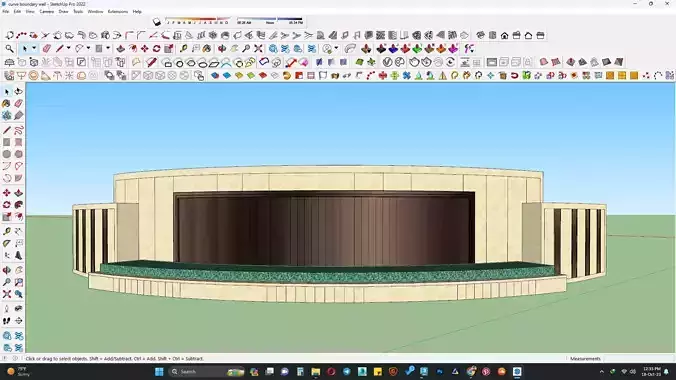Select the Polygon tool
676x380 pixels.
19,154
